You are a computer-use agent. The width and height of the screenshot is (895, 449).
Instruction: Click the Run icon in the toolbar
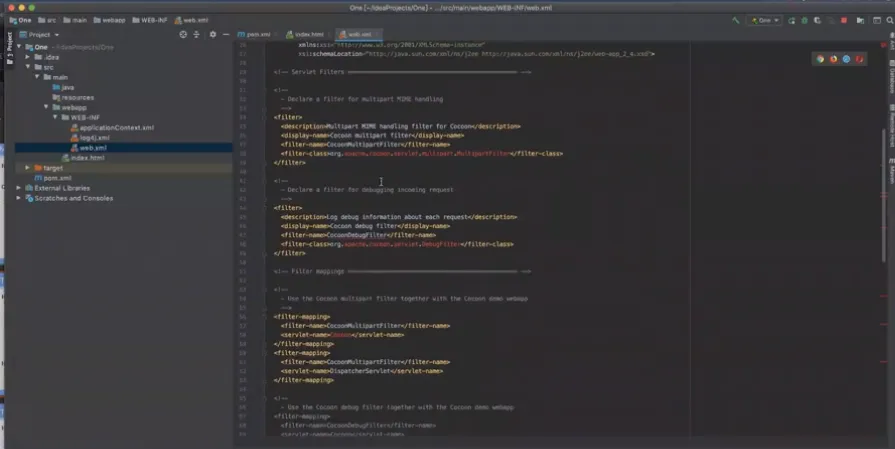(x=792, y=21)
